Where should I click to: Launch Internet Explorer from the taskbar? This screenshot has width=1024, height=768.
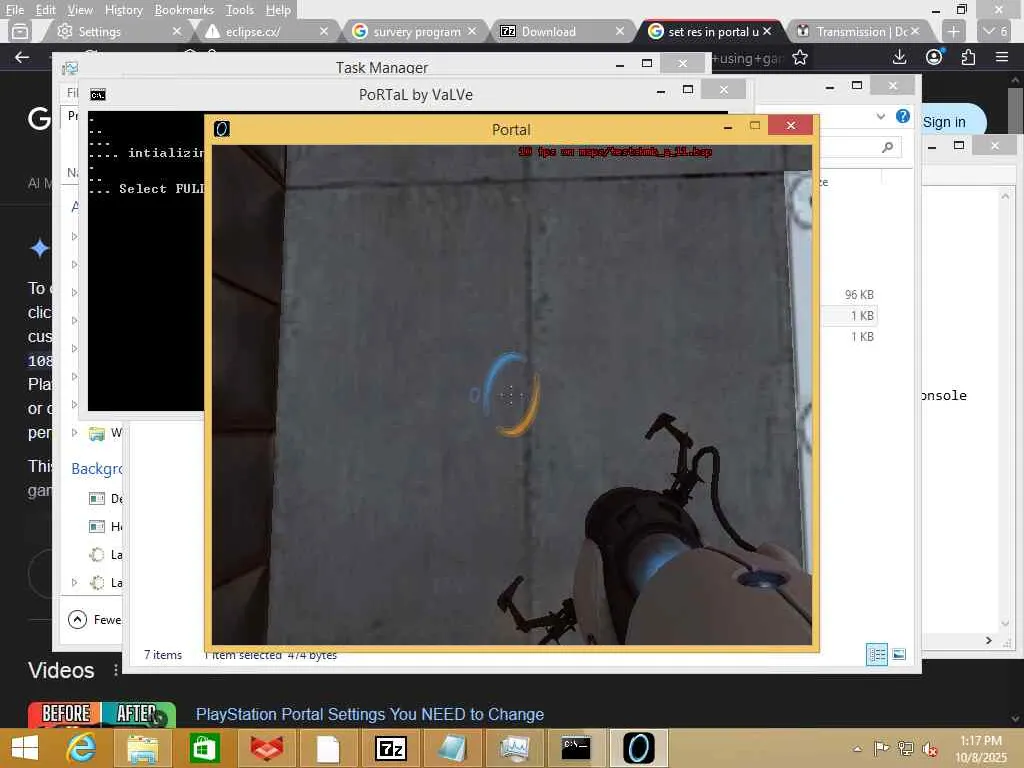pyautogui.click(x=82, y=748)
